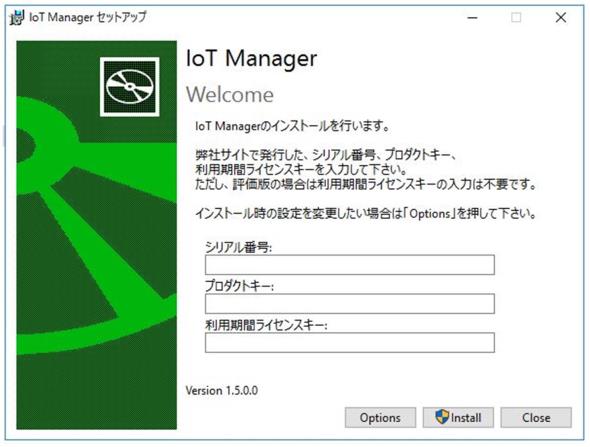The image size is (590, 447).
Task: Click the Options button
Action: pos(380,418)
